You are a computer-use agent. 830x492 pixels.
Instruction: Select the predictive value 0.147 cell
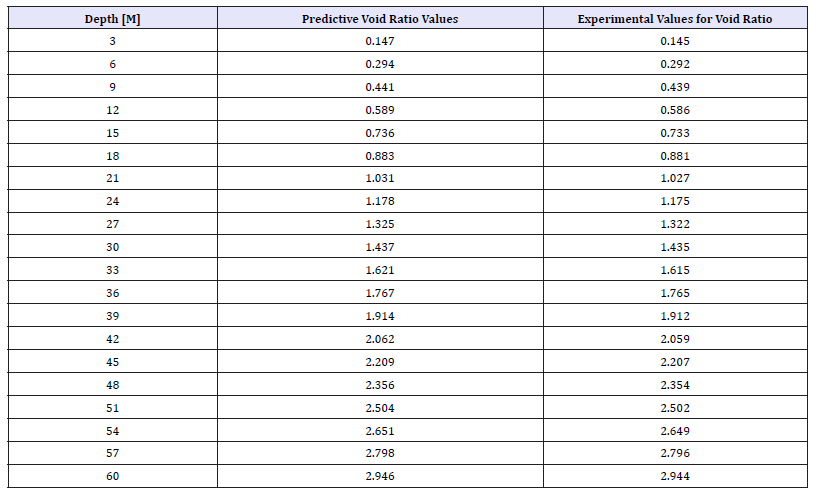coord(380,41)
